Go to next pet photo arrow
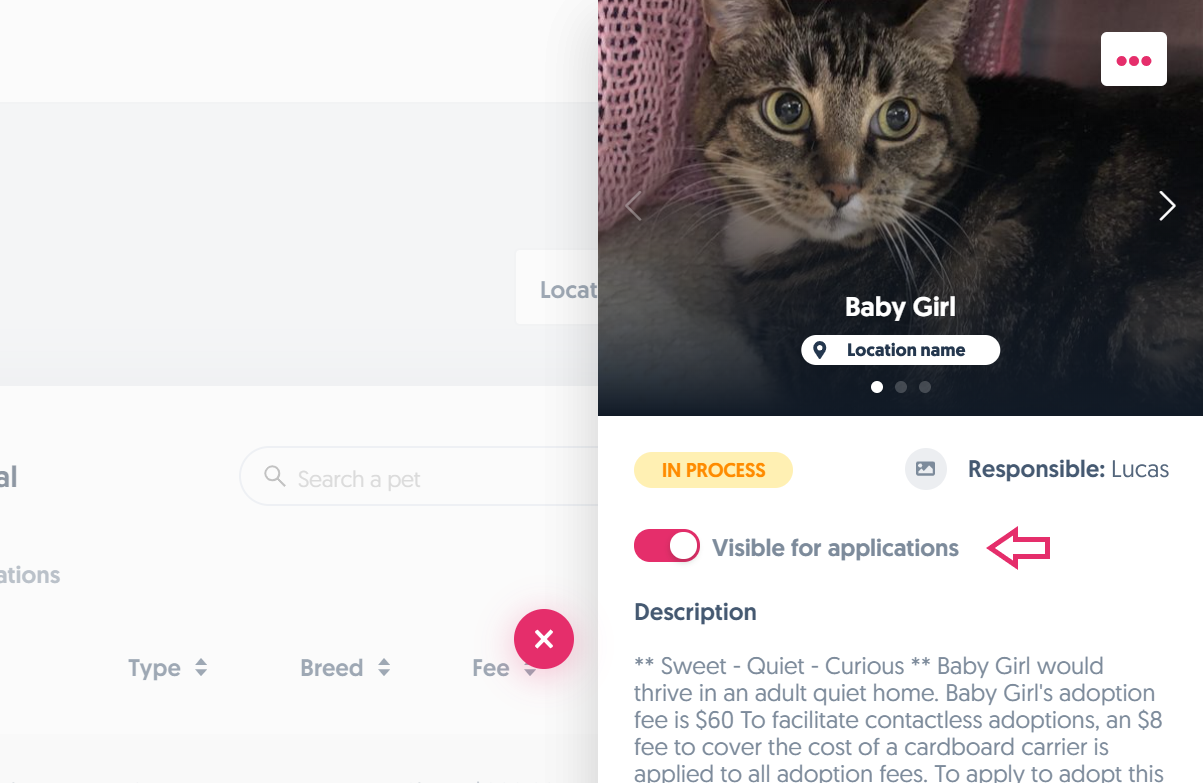Image resolution: width=1203 pixels, height=783 pixels. [x=1166, y=206]
